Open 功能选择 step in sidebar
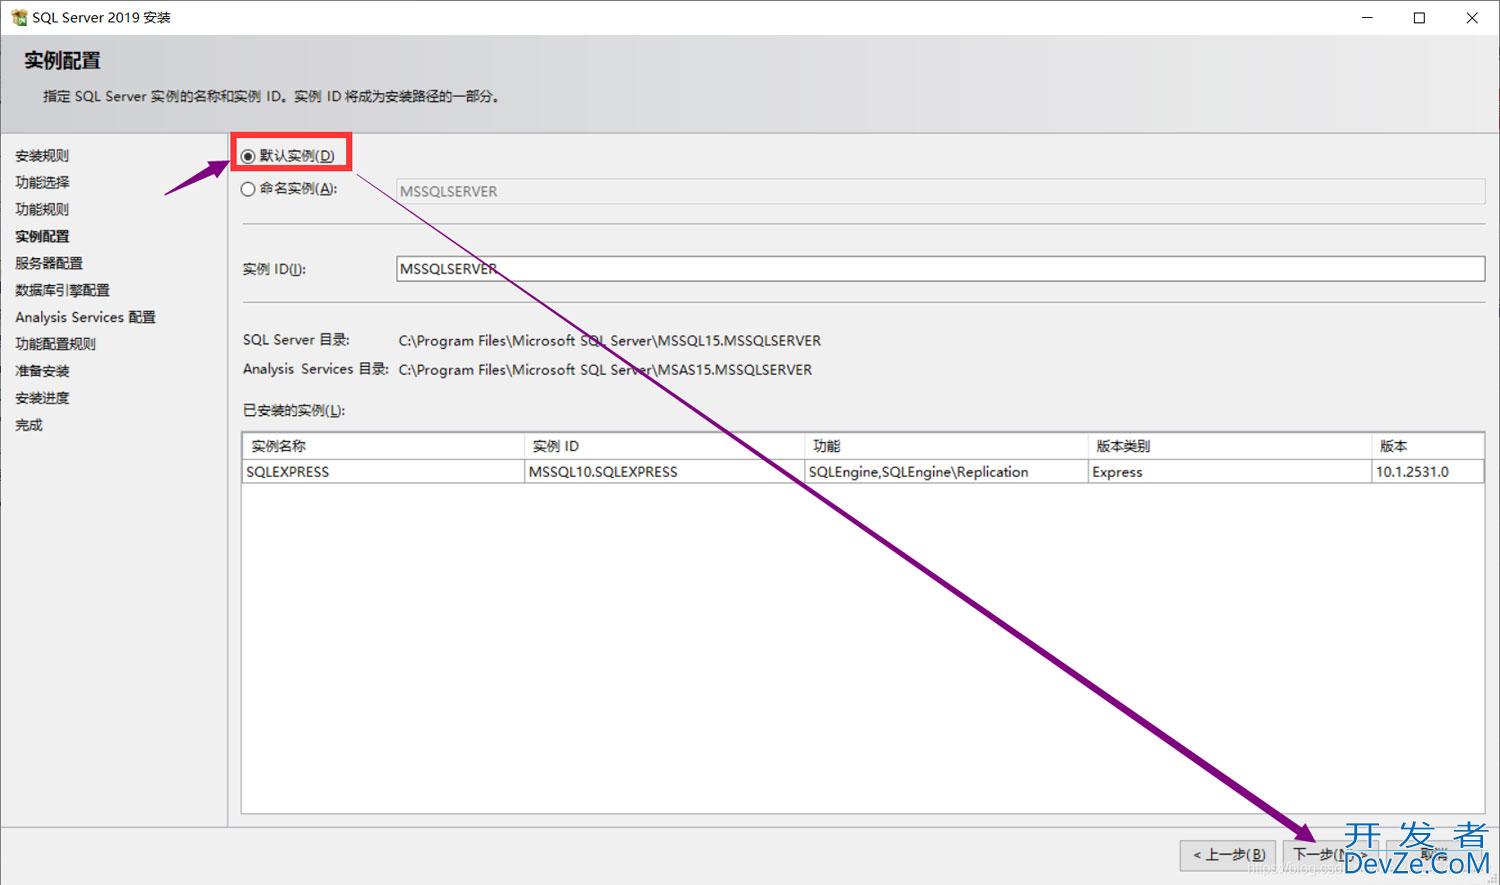 42,183
